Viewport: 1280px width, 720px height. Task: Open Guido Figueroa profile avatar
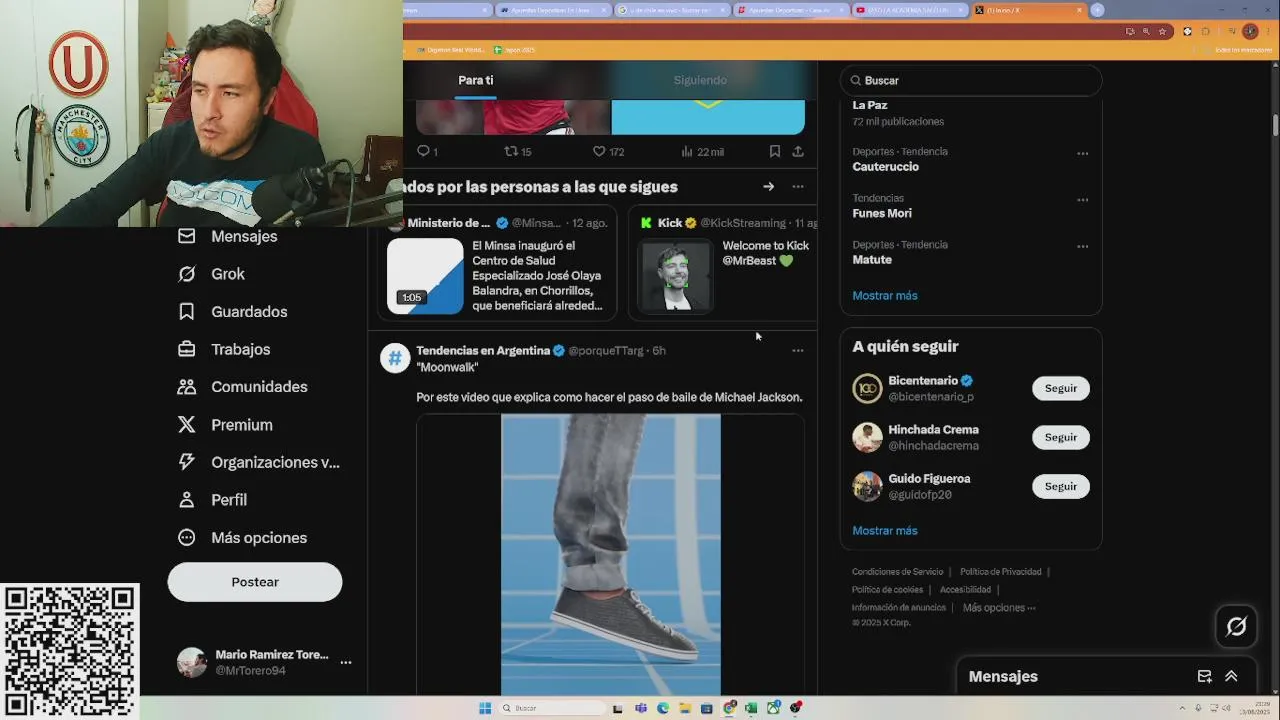pyautogui.click(x=867, y=486)
